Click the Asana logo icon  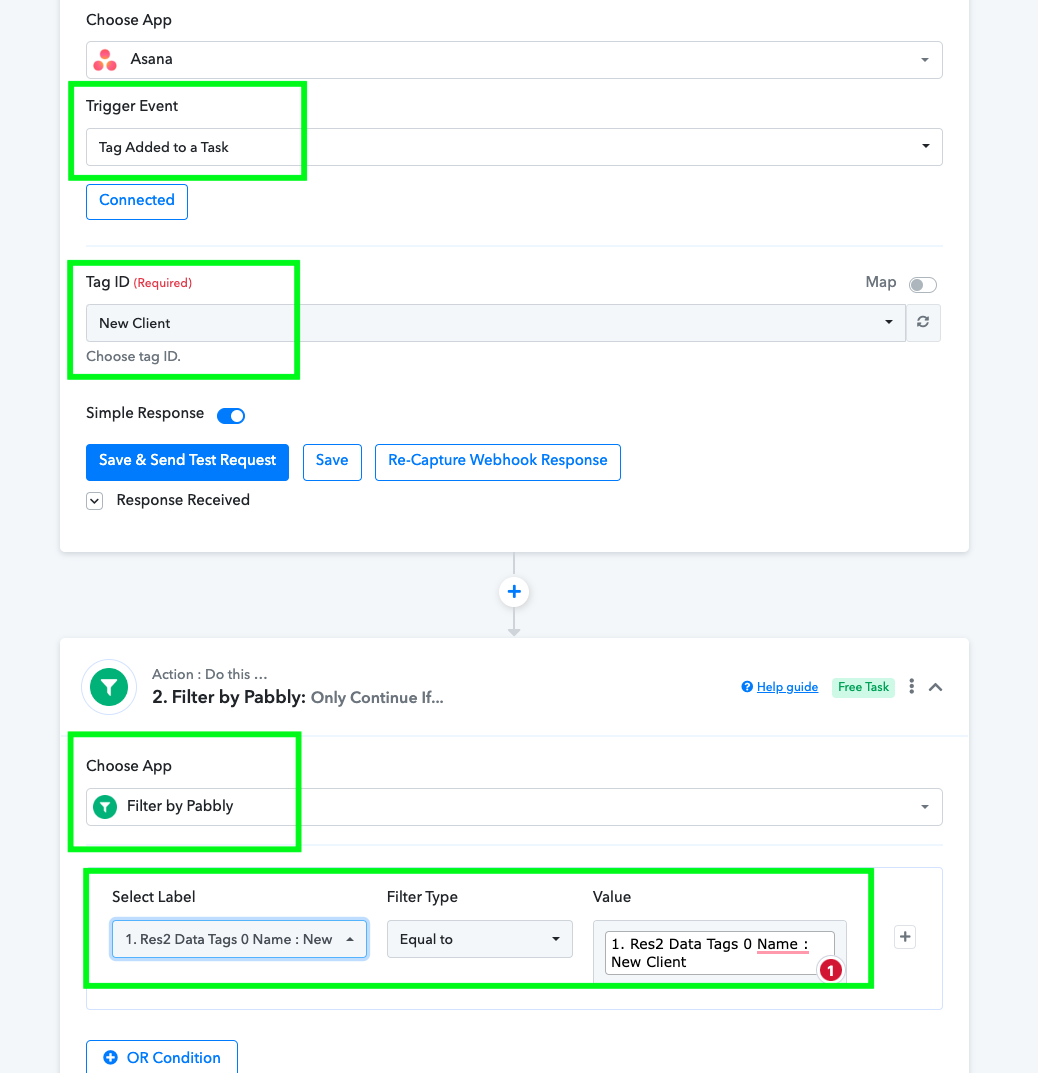(105, 60)
